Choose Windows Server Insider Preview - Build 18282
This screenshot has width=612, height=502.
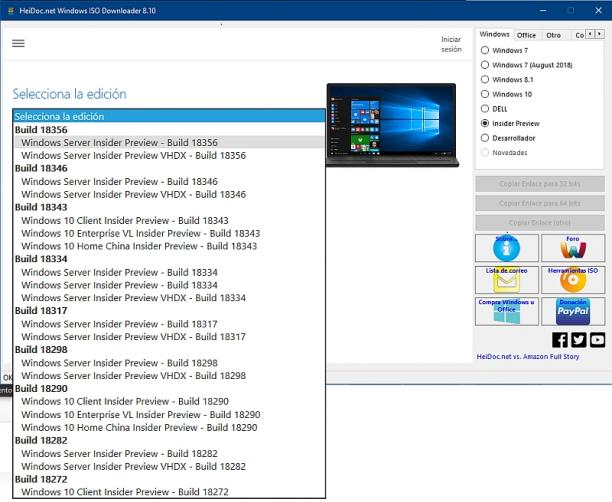coord(169,454)
